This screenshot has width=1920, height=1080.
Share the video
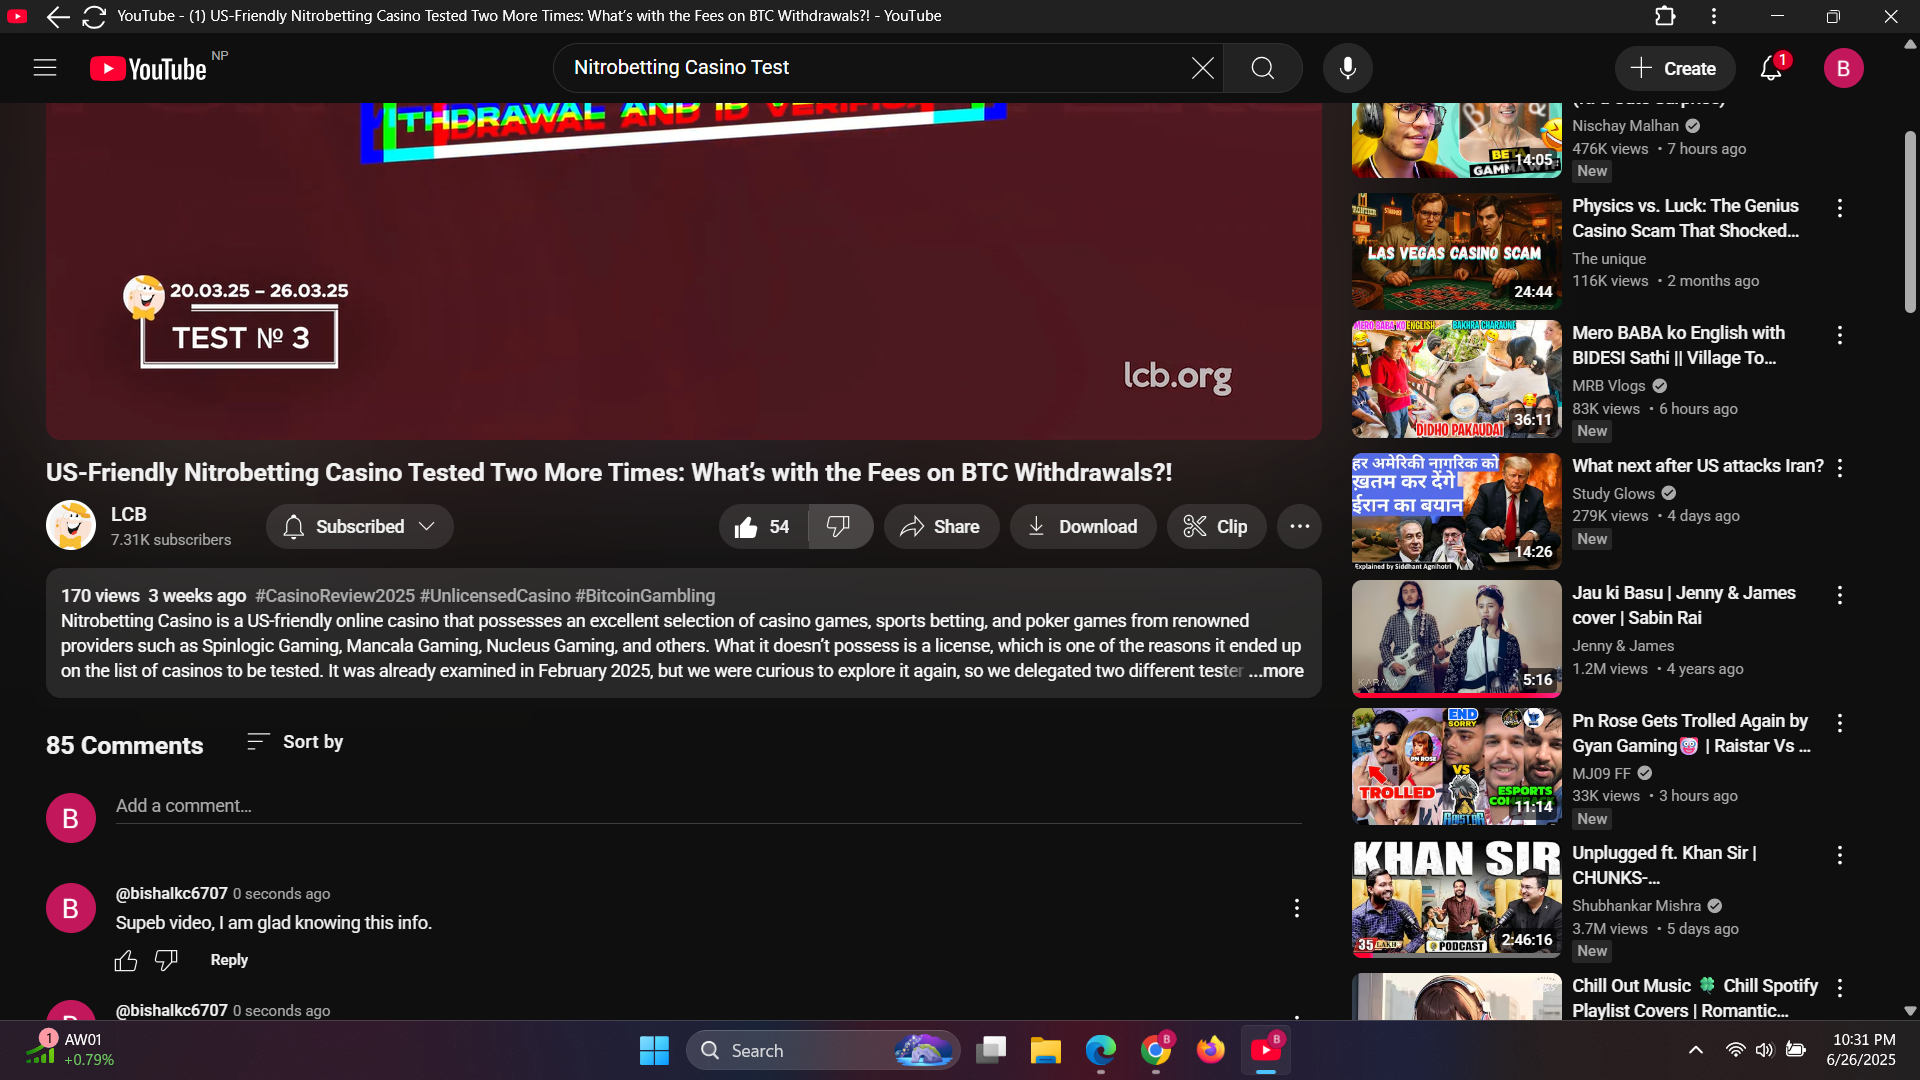(941, 527)
